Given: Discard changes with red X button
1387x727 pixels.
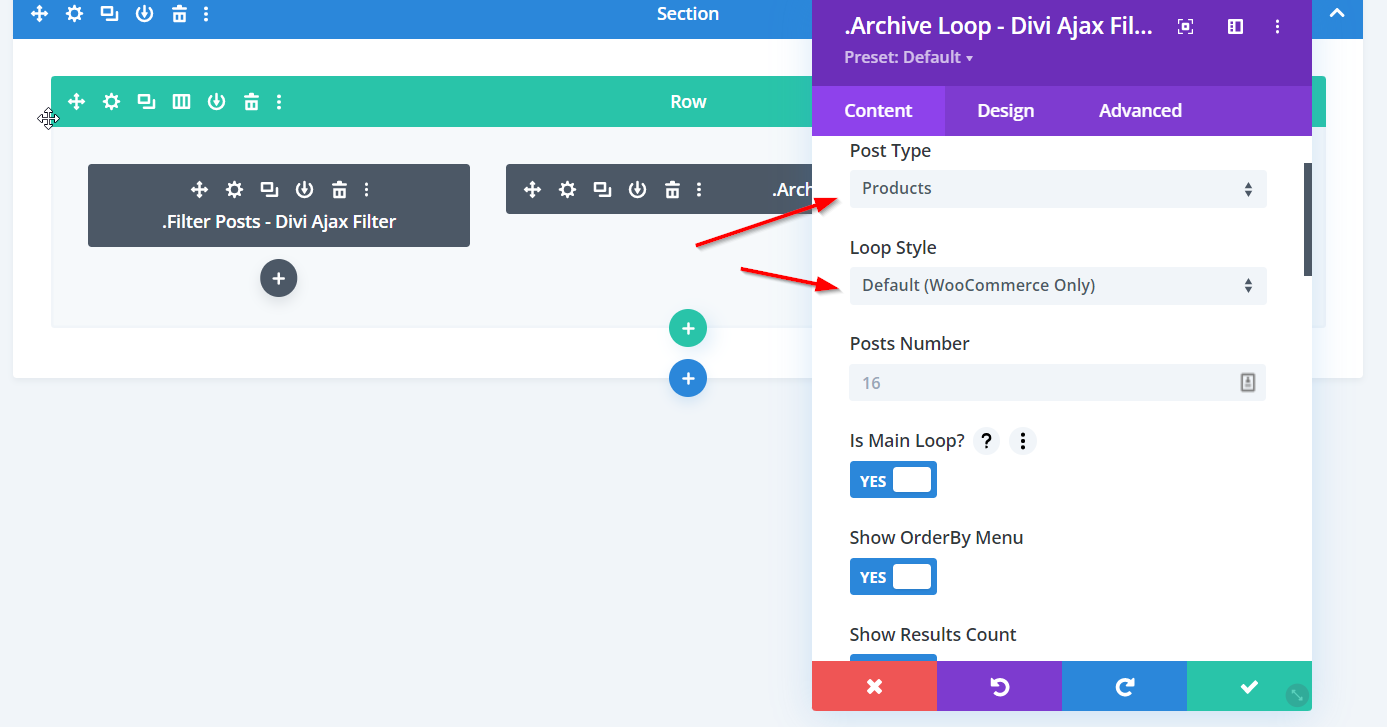Looking at the screenshot, I should [874, 686].
